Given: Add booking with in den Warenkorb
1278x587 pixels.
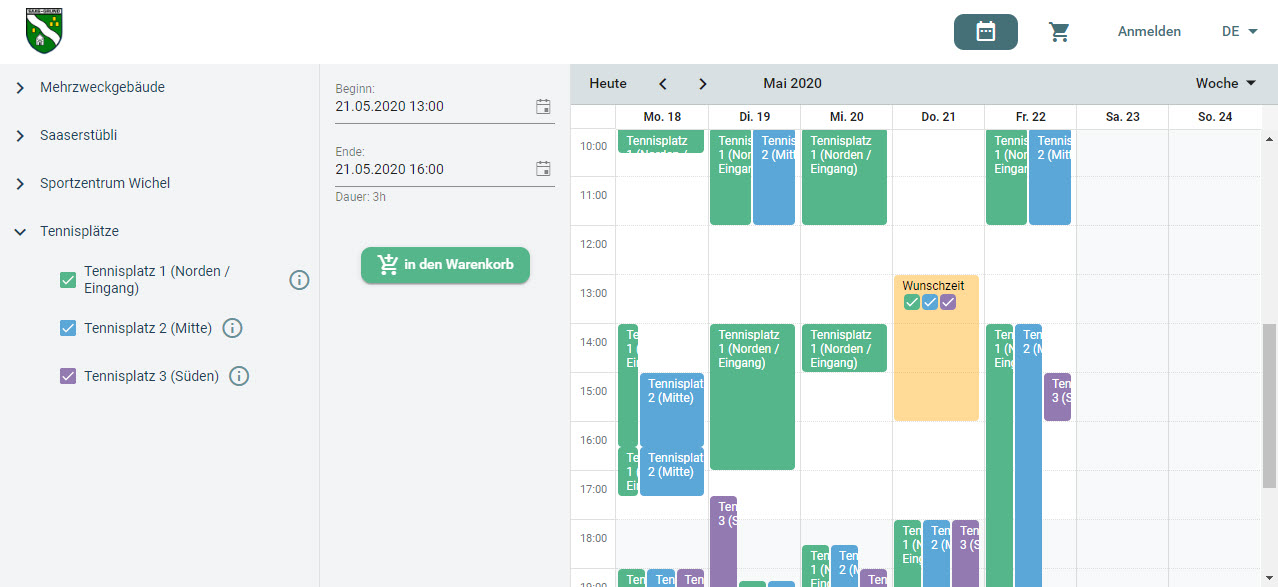Looking at the screenshot, I should [x=445, y=265].
